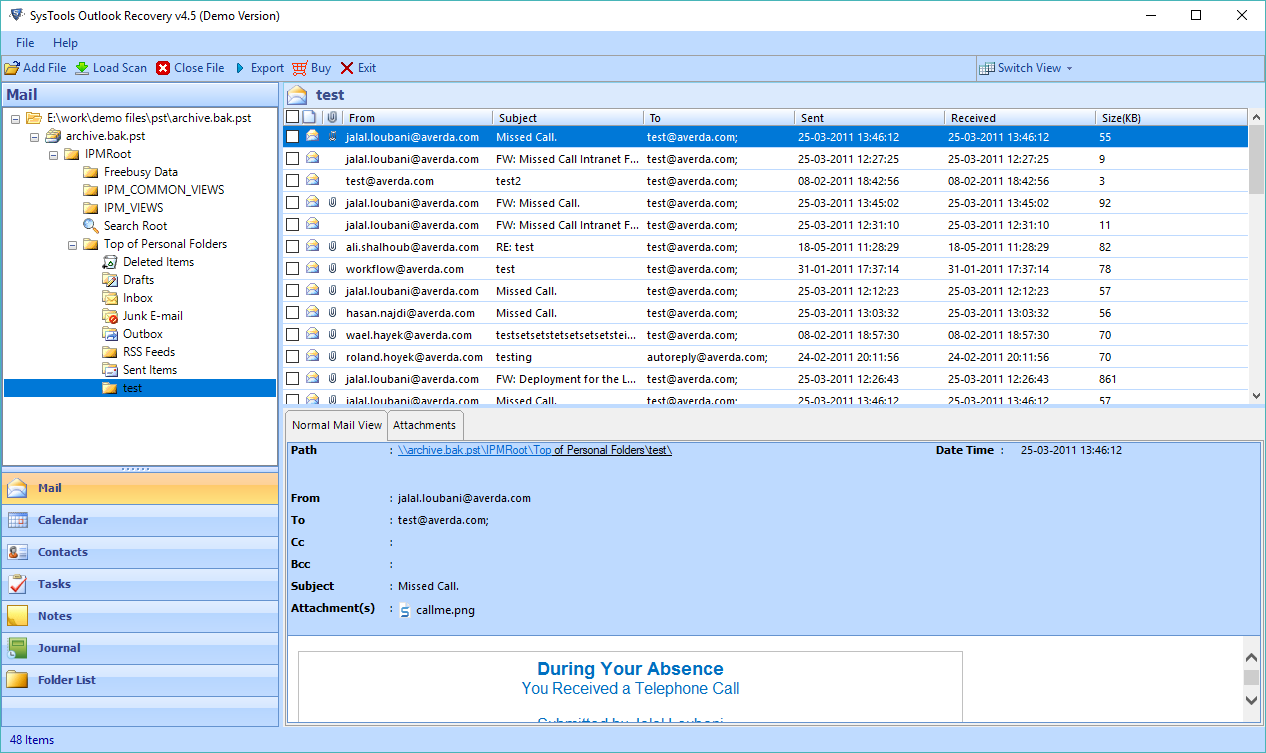Click the callme.png attachment file icon
The image size is (1266, 753).
tap(405, 610)
